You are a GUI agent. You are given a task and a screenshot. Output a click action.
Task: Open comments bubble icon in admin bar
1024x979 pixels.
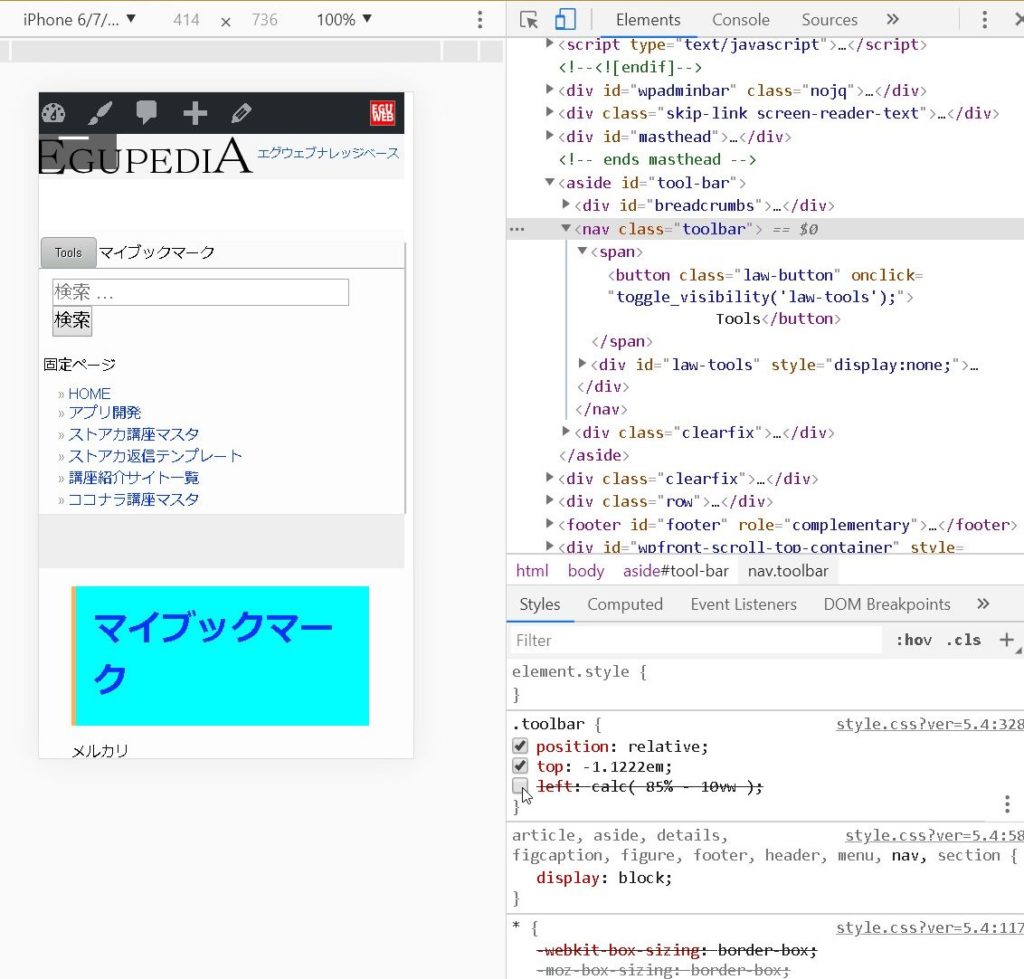147,113
